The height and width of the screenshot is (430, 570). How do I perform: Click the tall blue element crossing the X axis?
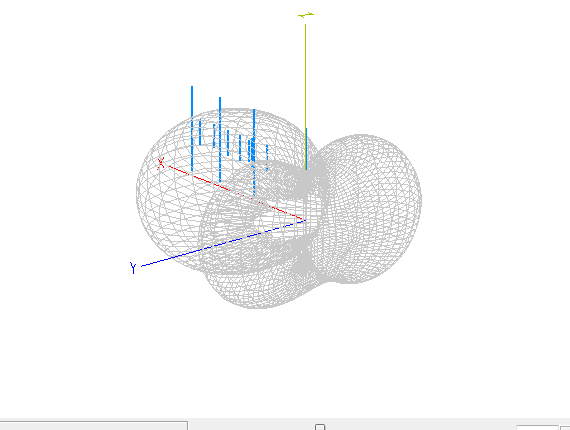coord(254,152)
